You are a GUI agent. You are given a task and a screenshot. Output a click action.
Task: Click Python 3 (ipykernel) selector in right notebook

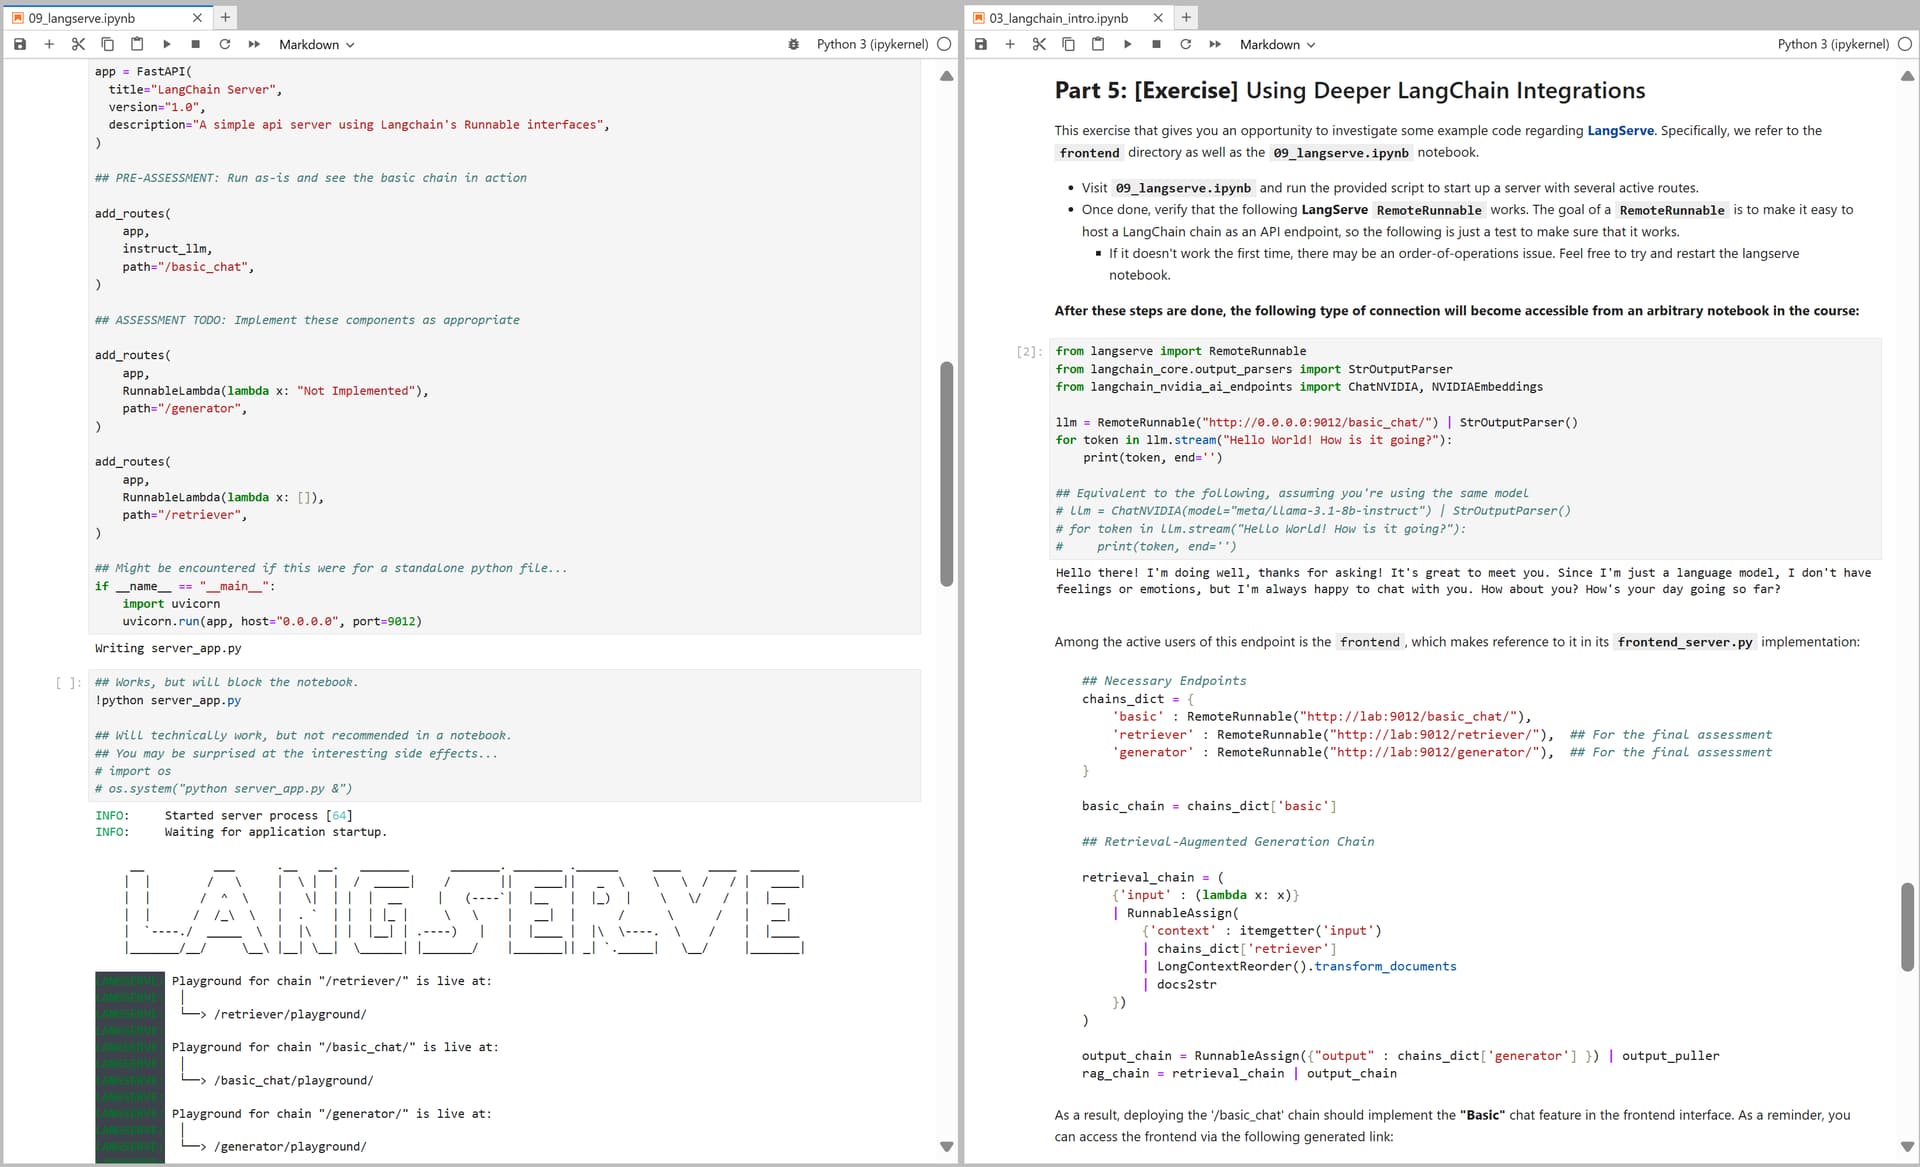pos(1832,44)
